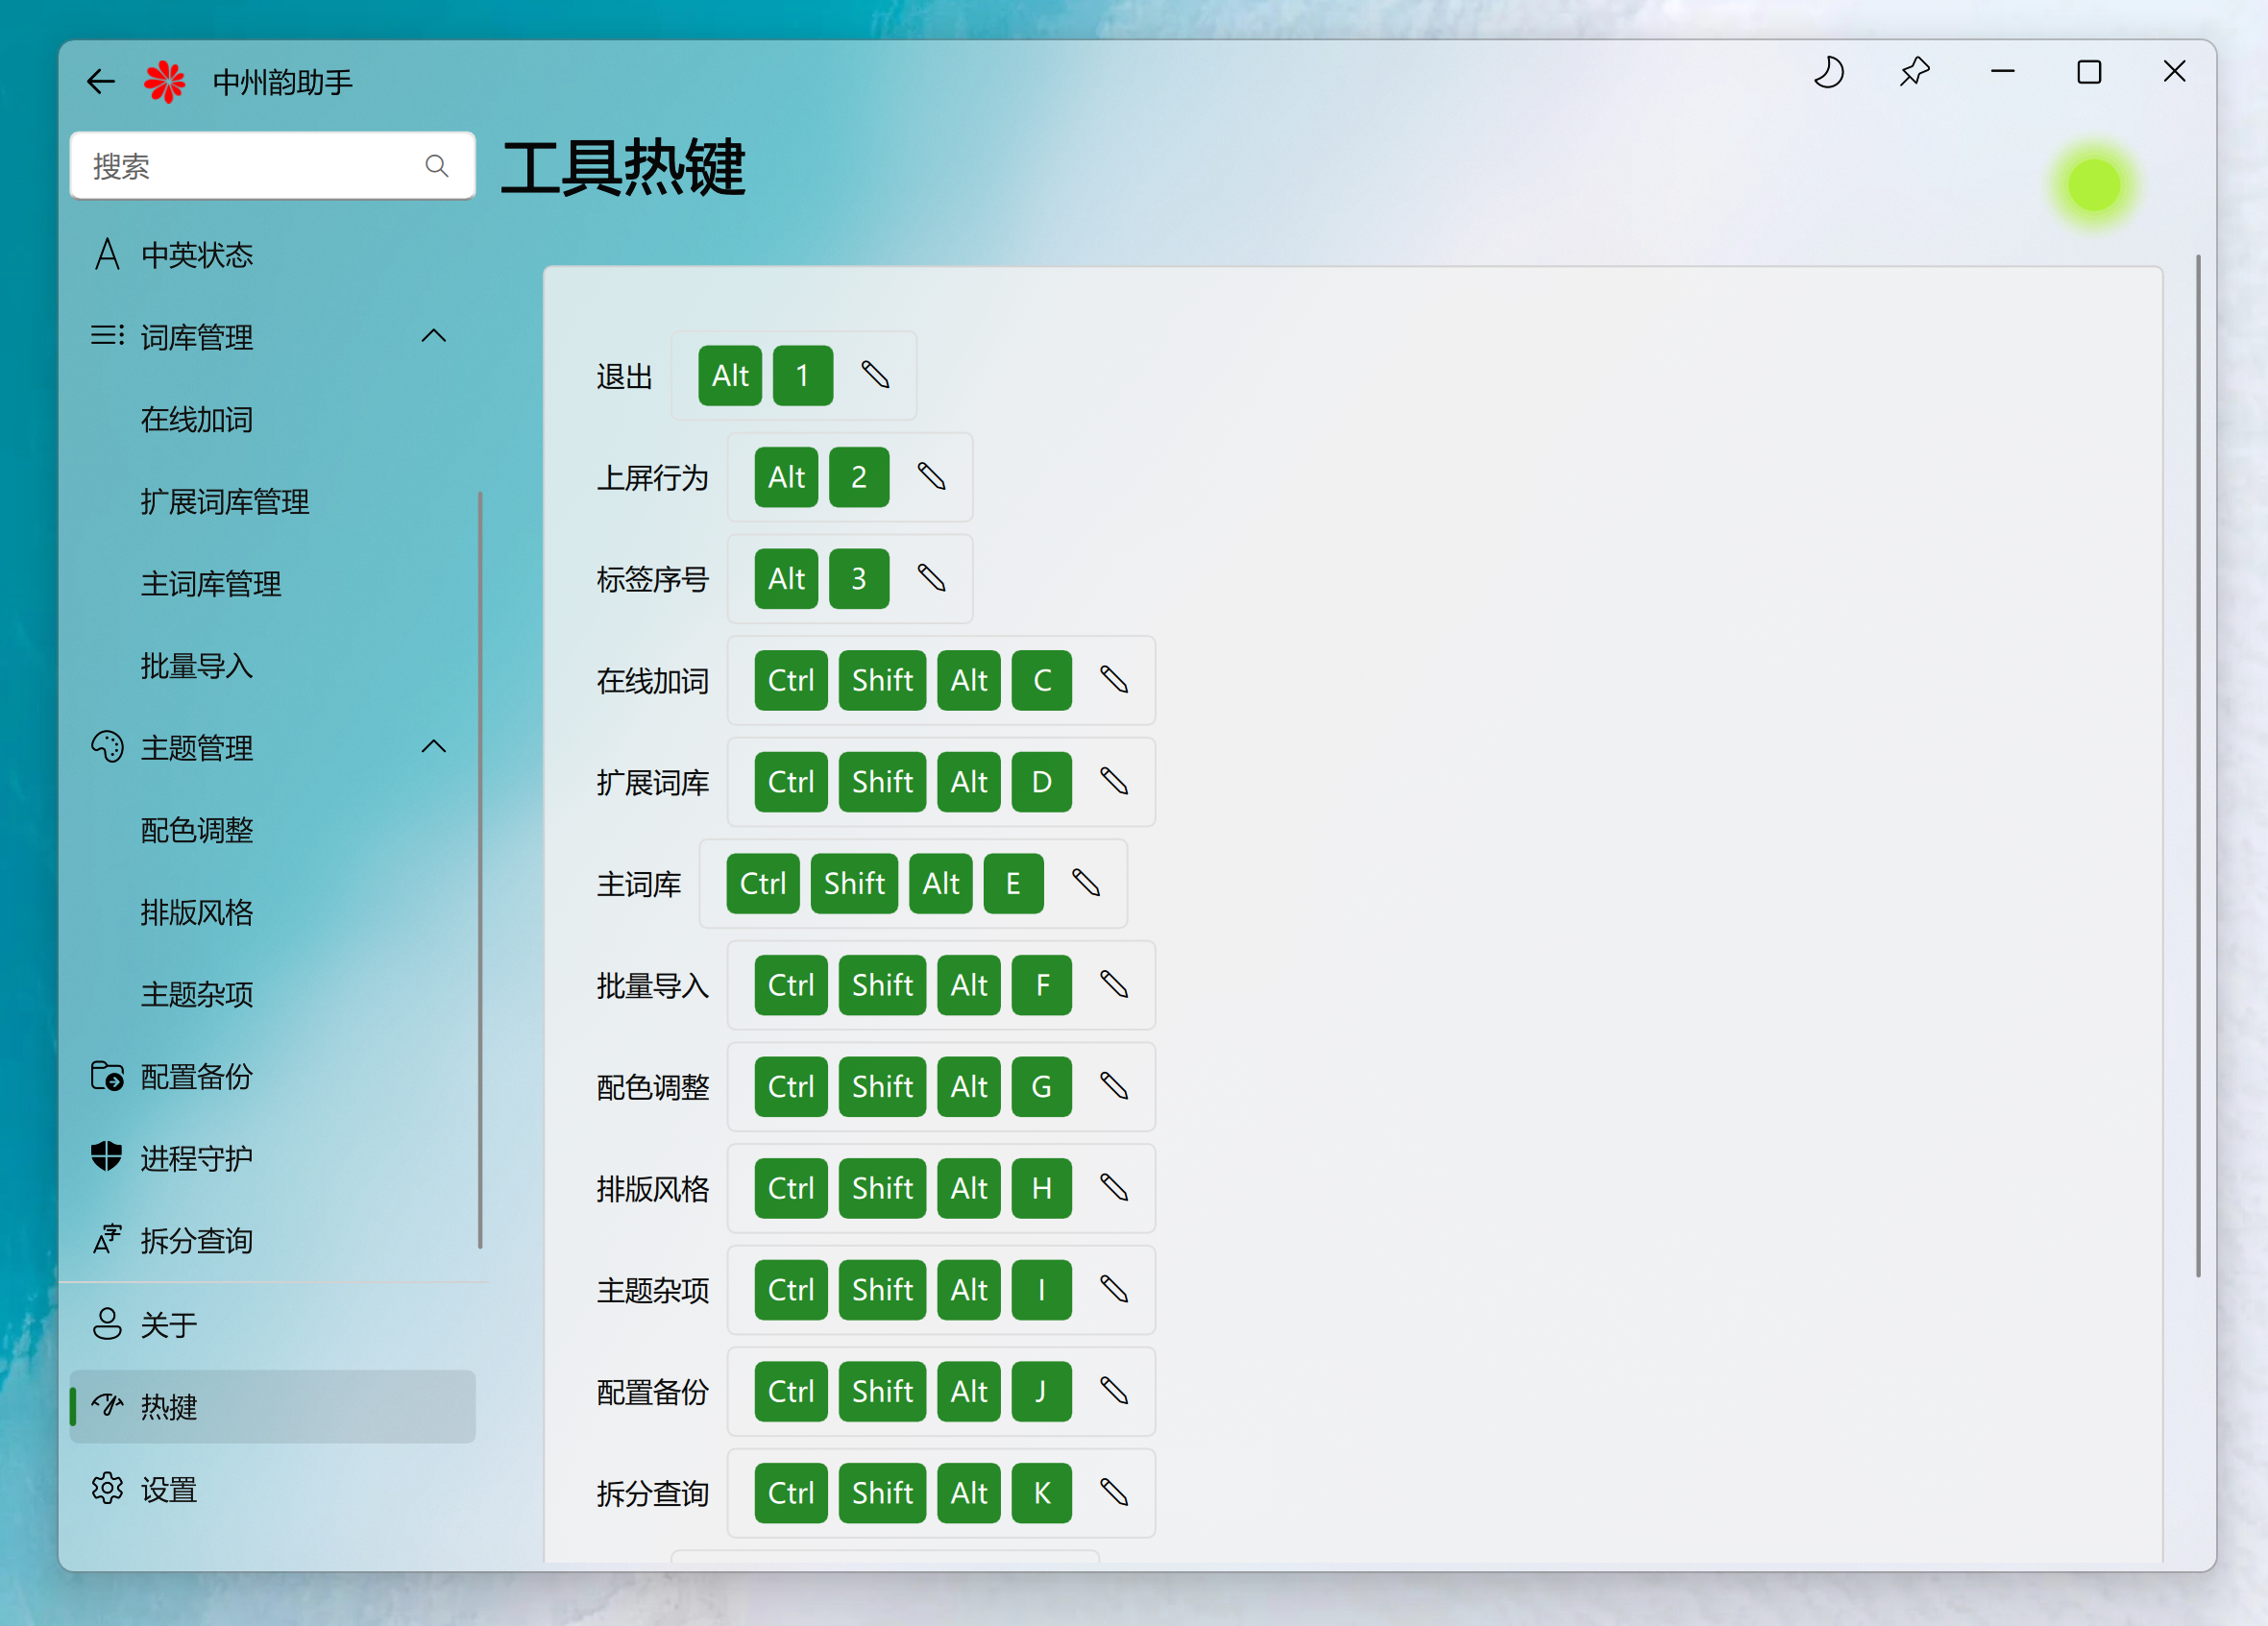Open the 设置 page
This screenshot has width=2268, height=1626.
point(168,1490)
